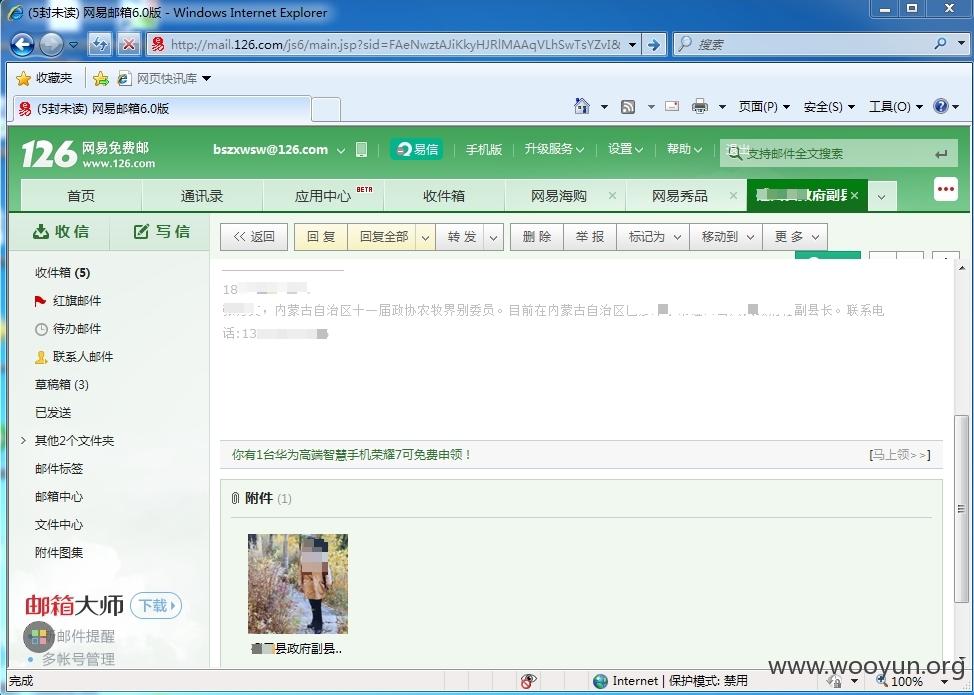Open the 工具(O) menu
The image size is (974, 695).
pos(896,107)
